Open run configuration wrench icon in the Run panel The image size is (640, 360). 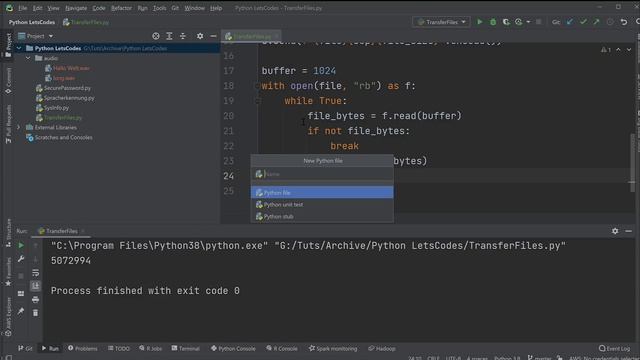(x=21, y=259)
